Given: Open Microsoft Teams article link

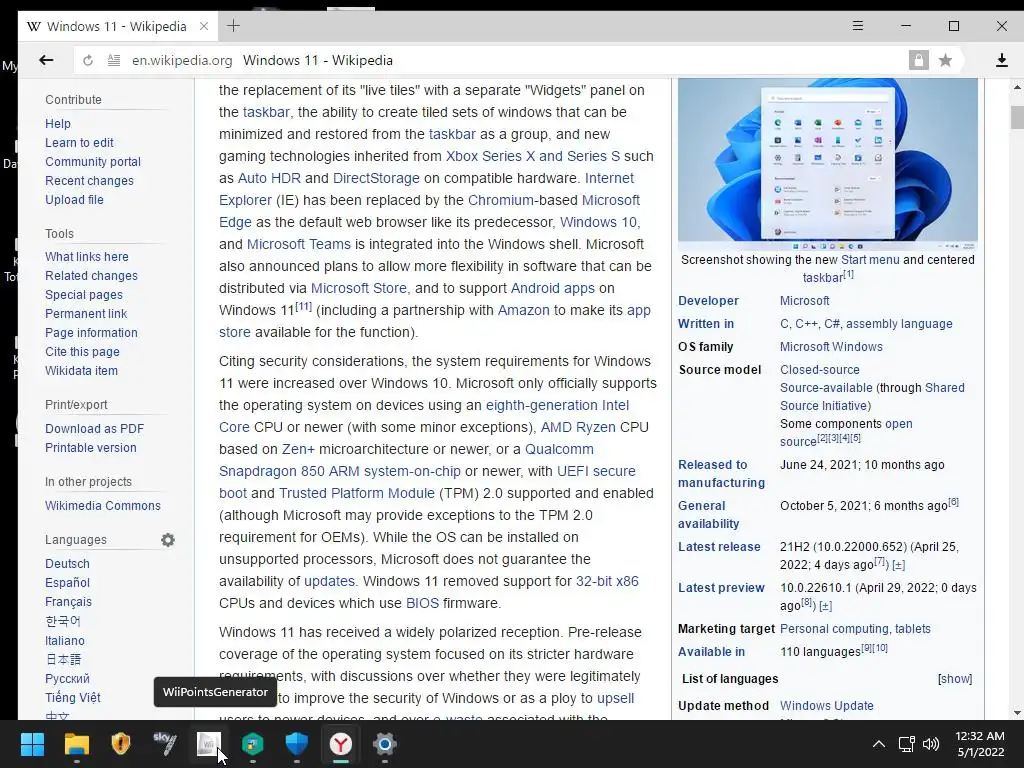Looking at the screenshot, I should tap(298, 244).
